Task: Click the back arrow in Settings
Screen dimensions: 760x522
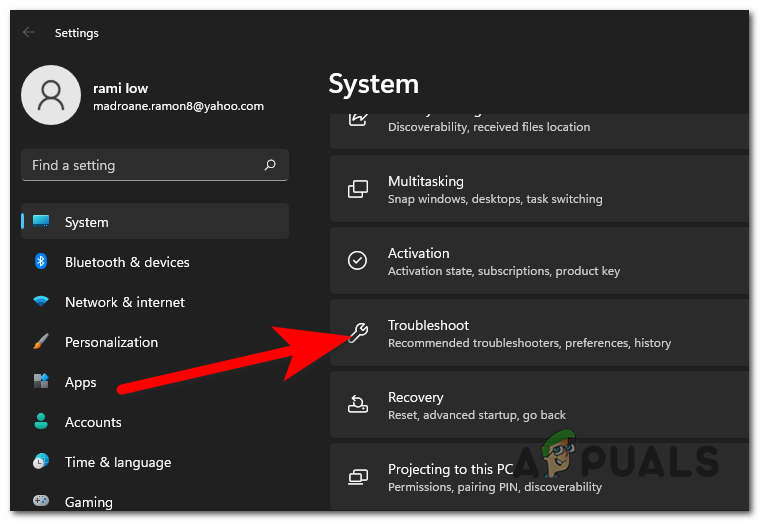Action: tap(29, 32)
